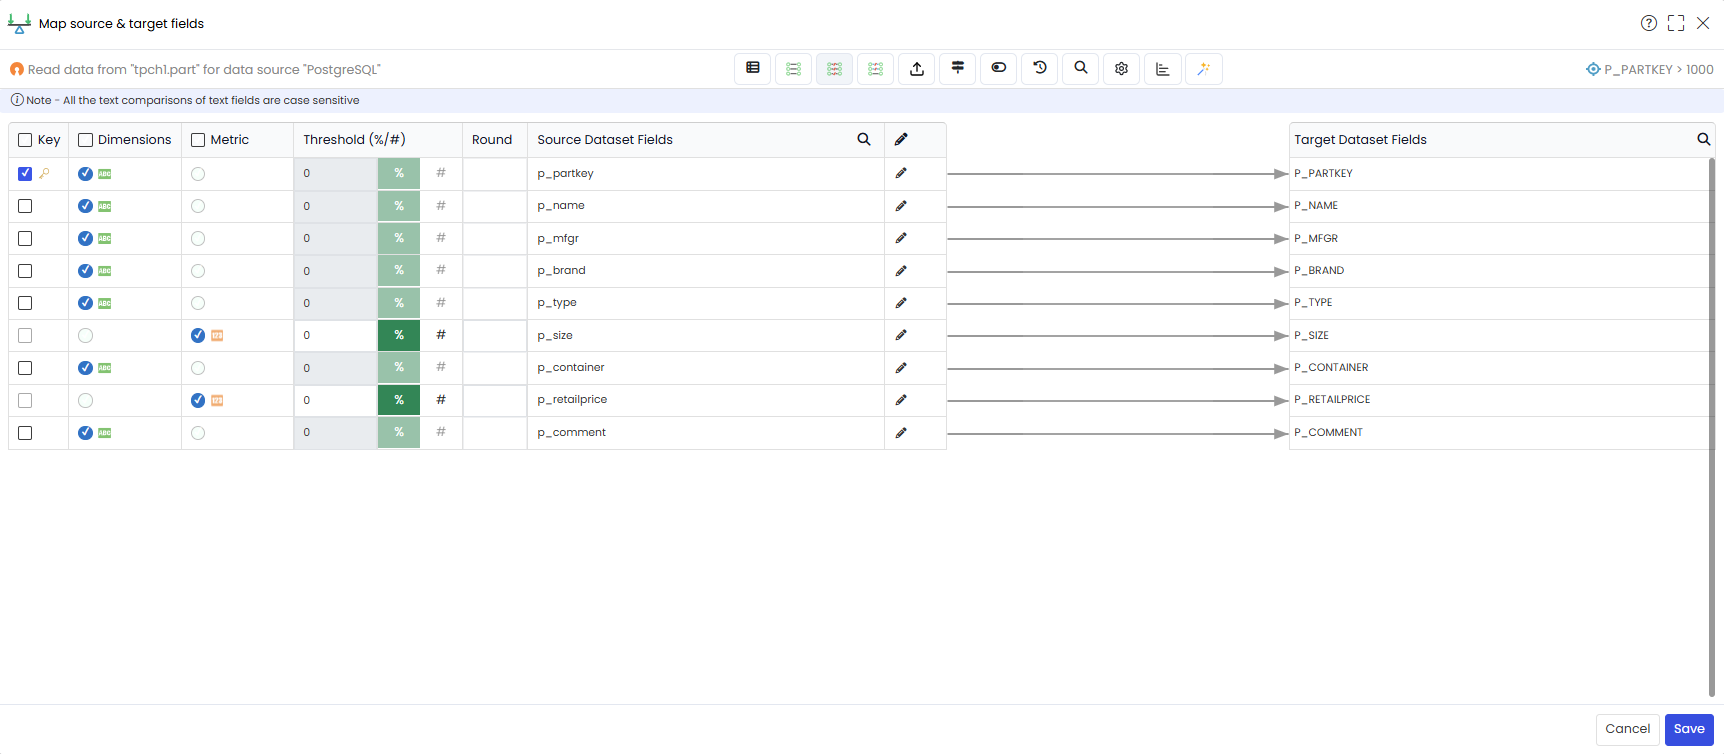Click the fullscreen expand icon
Viewport: 1724px width, 754px height.
coord(1676,23)
